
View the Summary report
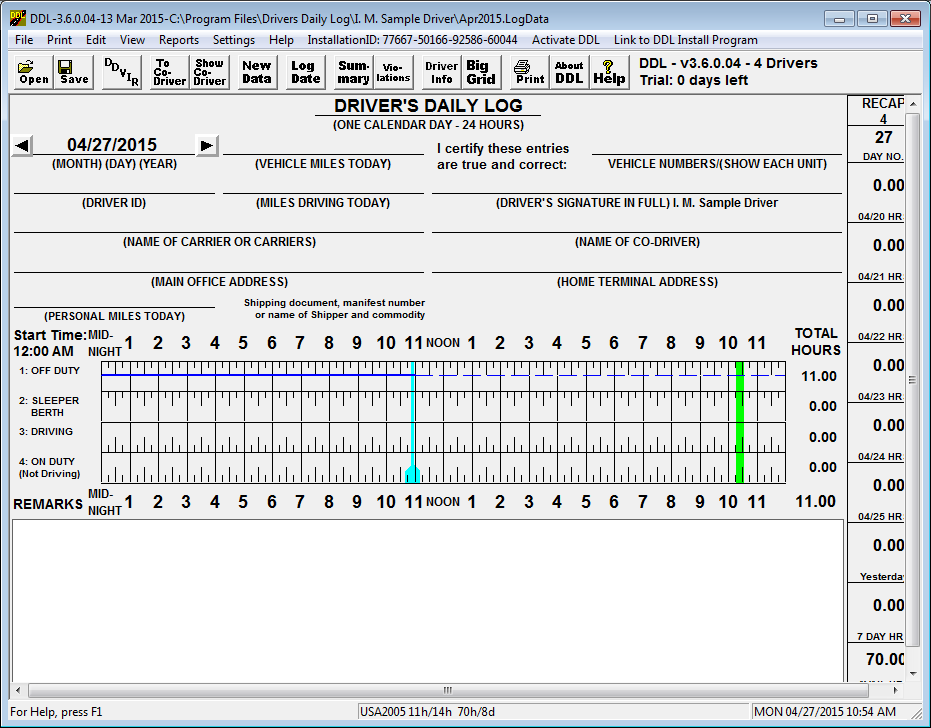click(353, 71)
